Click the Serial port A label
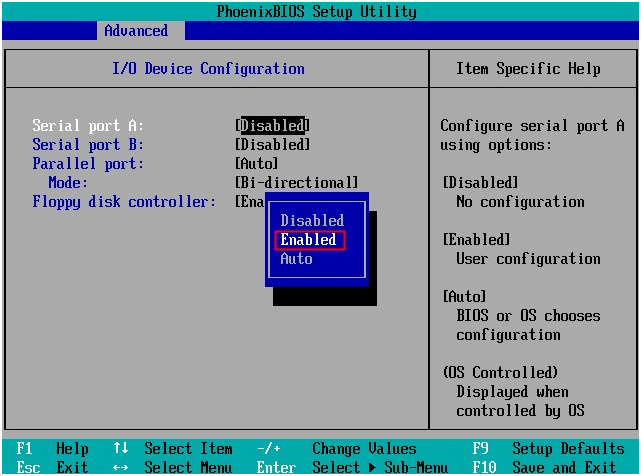Image resolution: width=641 pixels, height=476 pixels. click(x=88, y=126)
